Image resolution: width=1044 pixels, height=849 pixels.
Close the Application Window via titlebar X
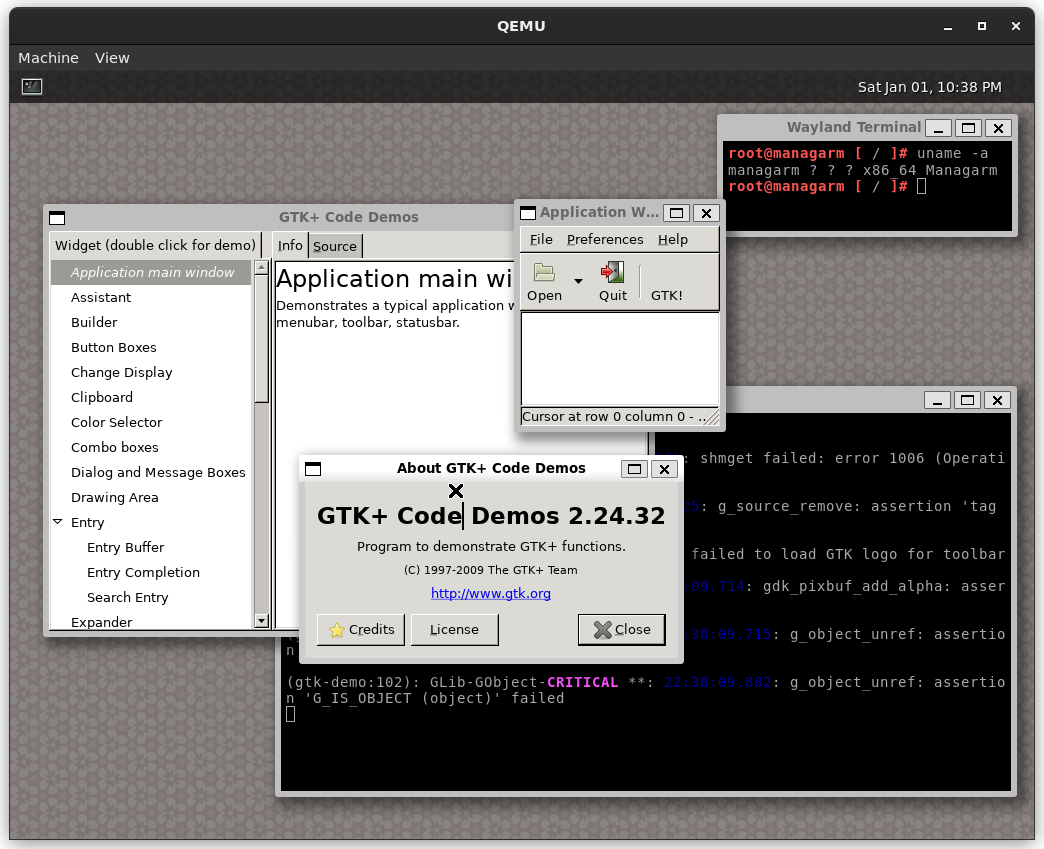tap(706, 213)
